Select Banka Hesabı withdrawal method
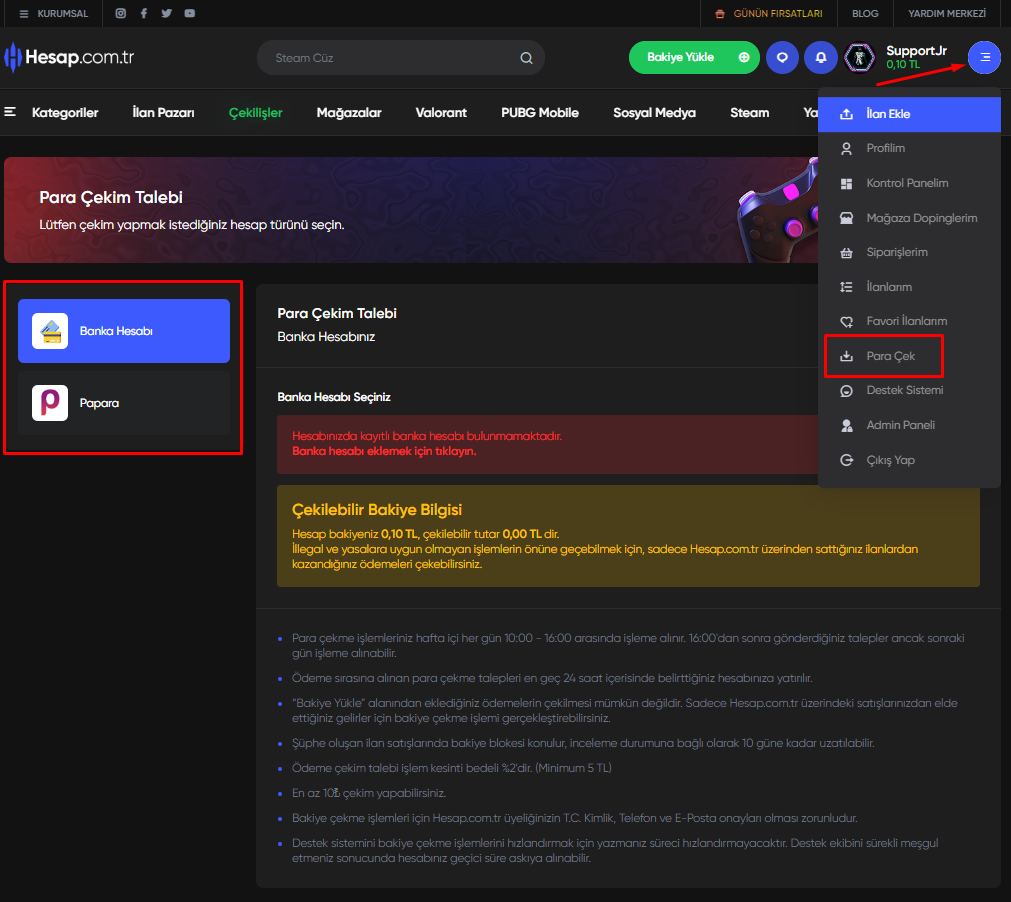This screenshot has width=1011, height=902. pyautogui.click(x=124, y=331)
